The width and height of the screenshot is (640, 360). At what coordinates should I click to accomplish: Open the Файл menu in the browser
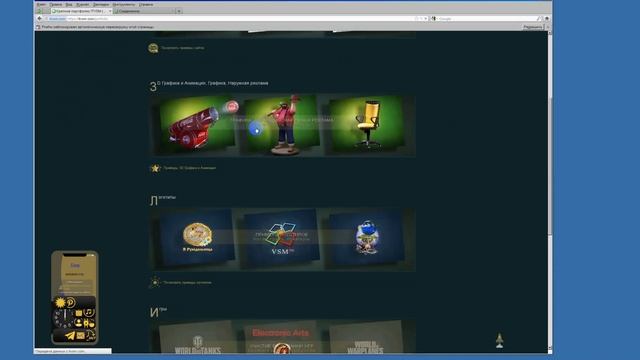pyautogui.click(x=41, y=4)
